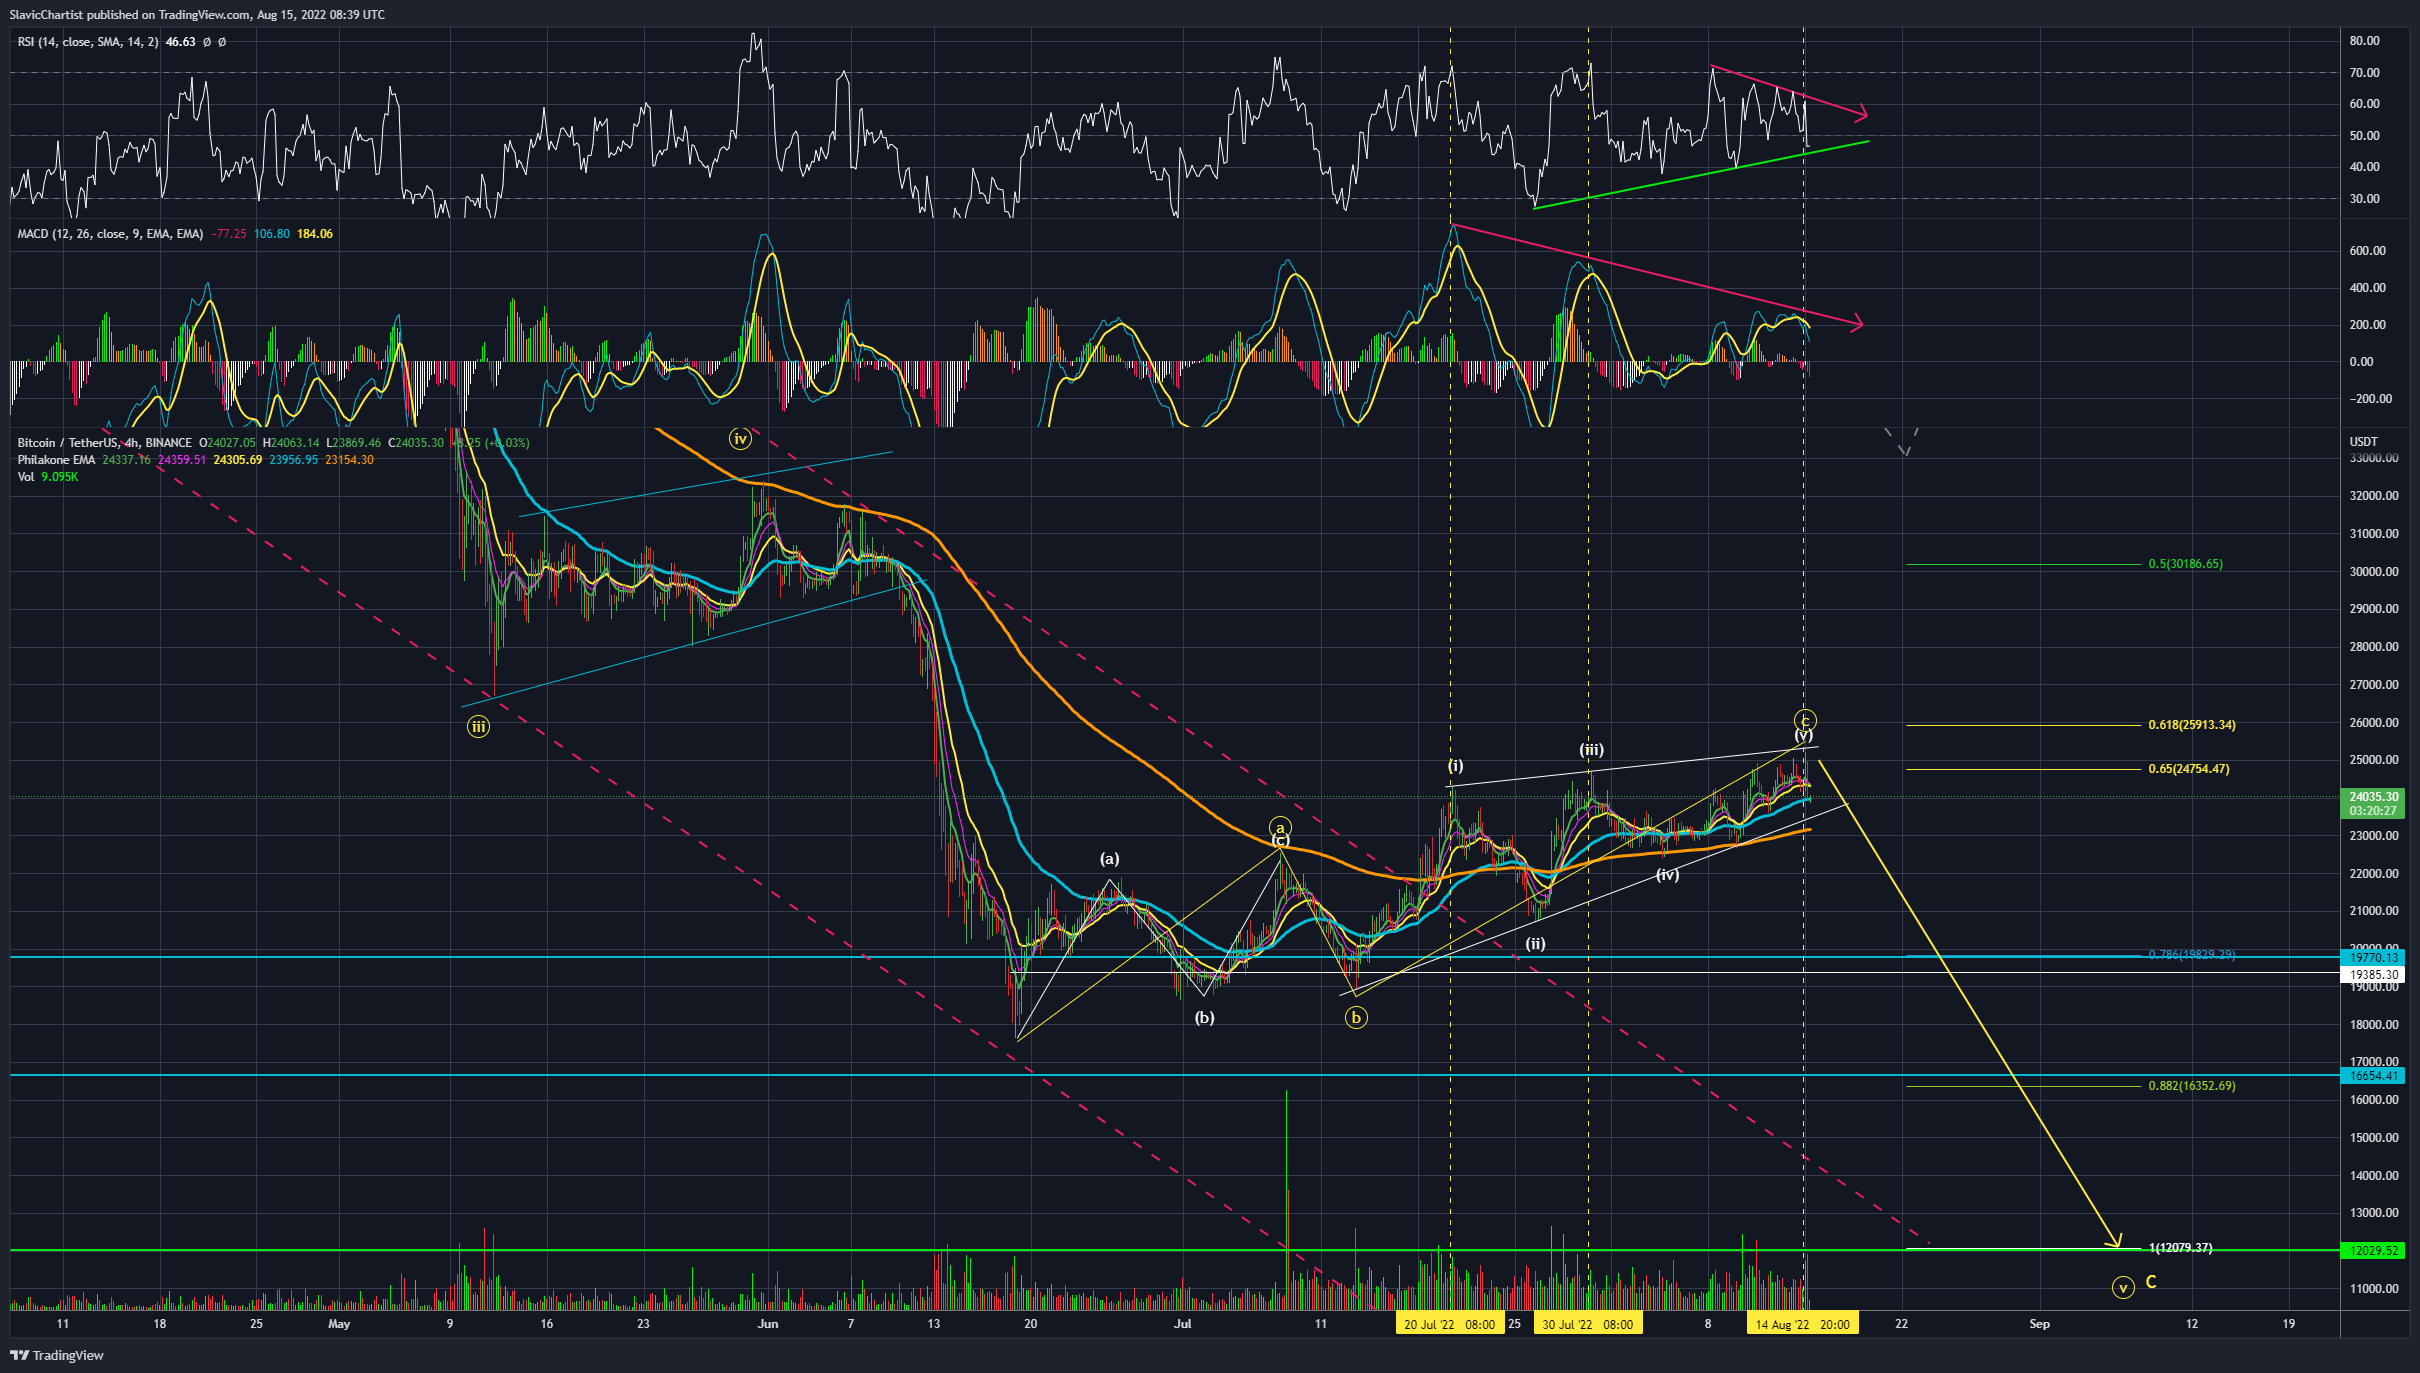
Task: Select the Bitcoin / TetherUS, 4h, BINANCE title
Action: pyautogui.click(x=105, y=443)
